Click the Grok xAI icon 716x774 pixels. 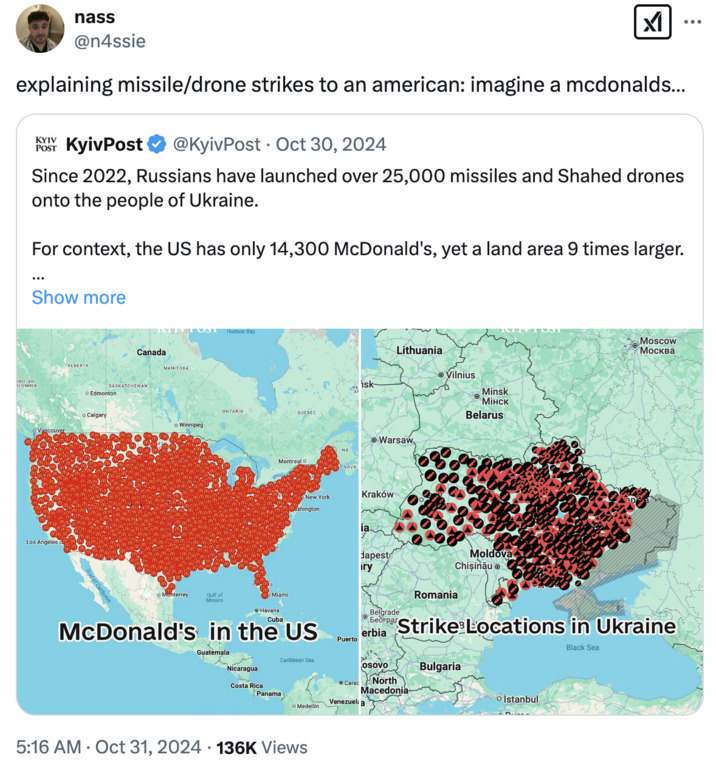click(x=652, y=23)
